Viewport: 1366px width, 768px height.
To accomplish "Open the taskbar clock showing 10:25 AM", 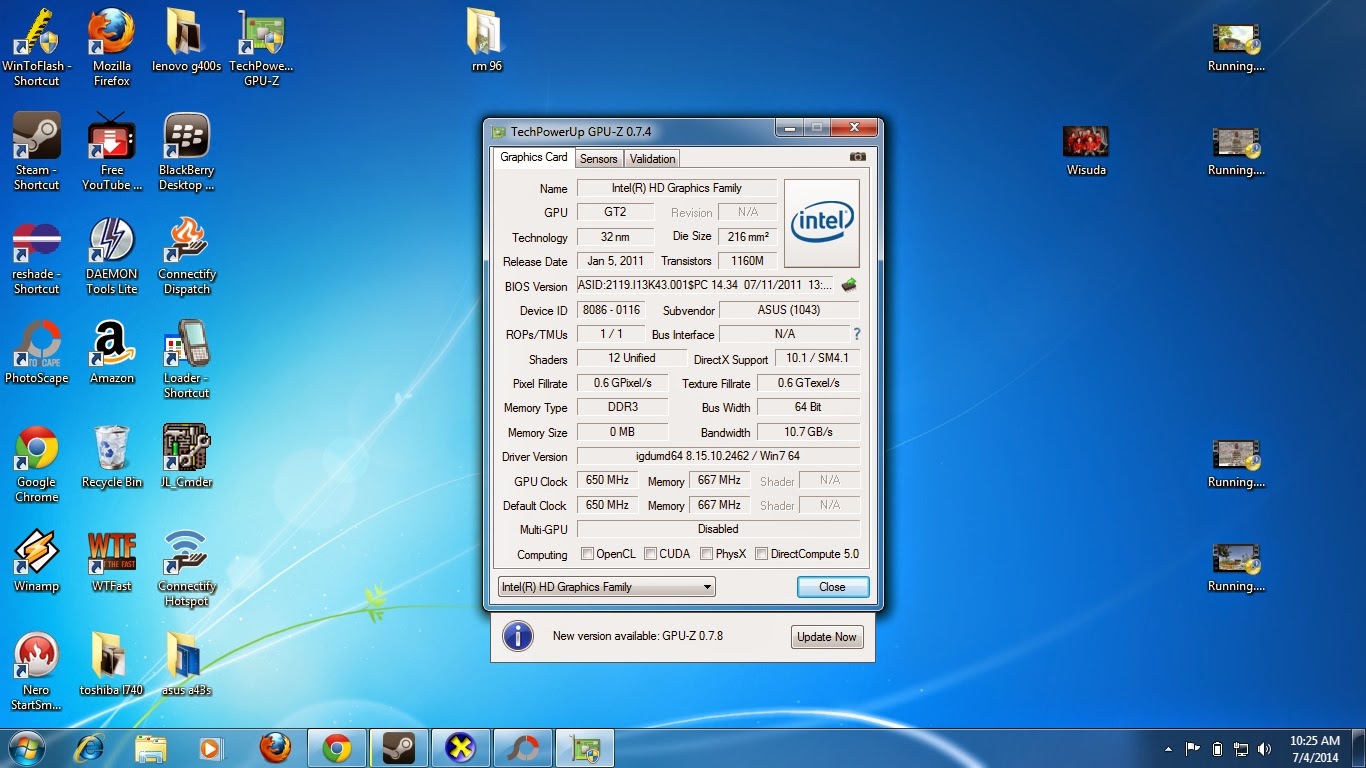I will (1315, 749).
